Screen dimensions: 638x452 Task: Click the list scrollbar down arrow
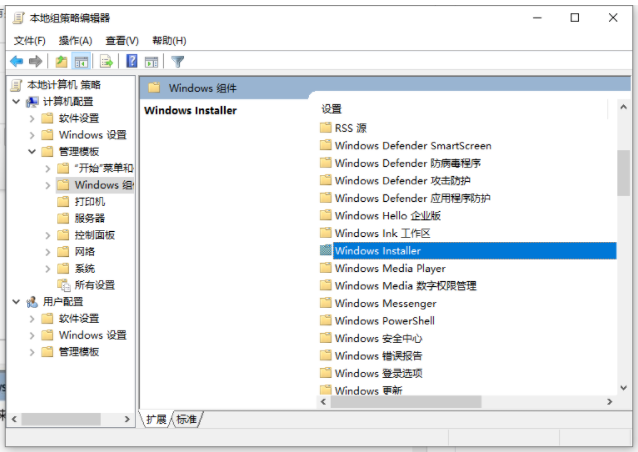pyautogui.click(x=623, y=388)
